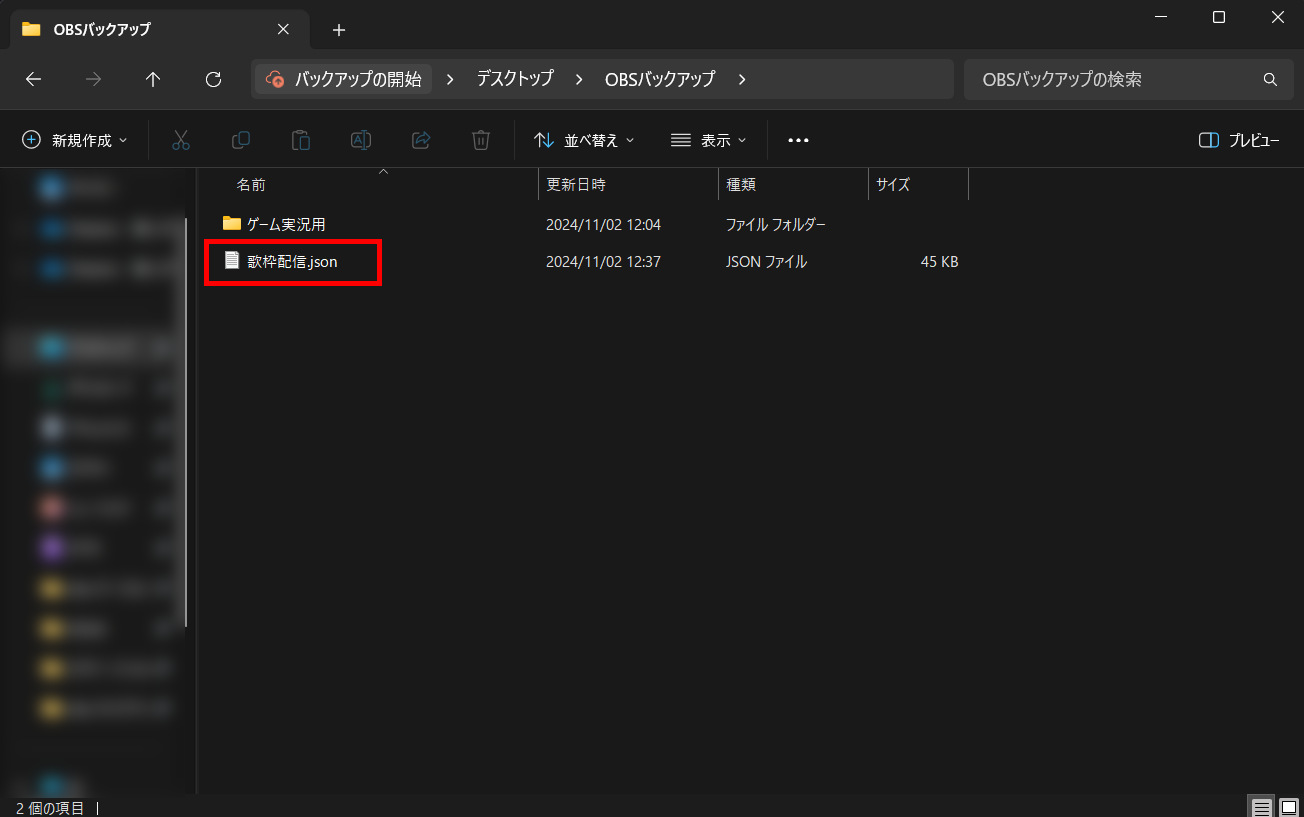The width and height of the screenshot is (1304, 817).
Task: Click the Cut scissors icon
Action: [x=181, y=140]
